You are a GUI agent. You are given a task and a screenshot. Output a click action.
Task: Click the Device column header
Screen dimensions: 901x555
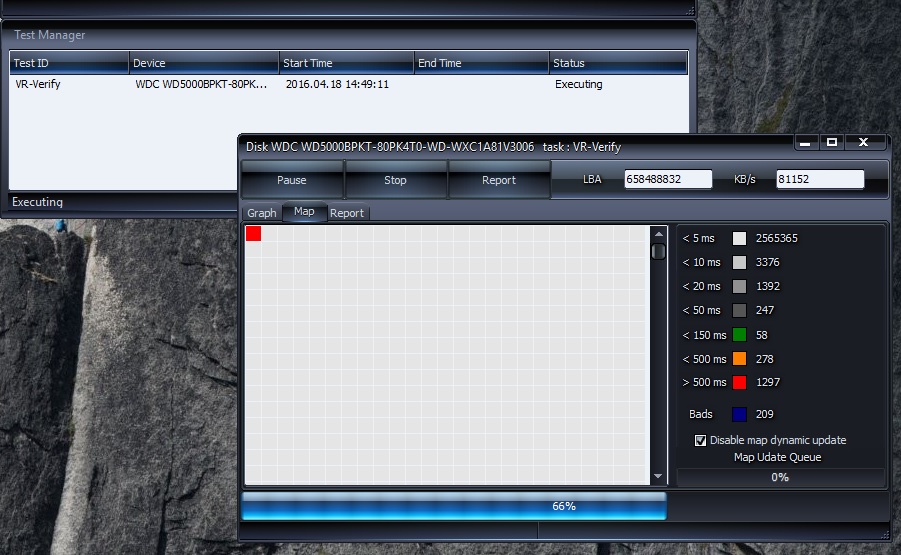point(204,63)
